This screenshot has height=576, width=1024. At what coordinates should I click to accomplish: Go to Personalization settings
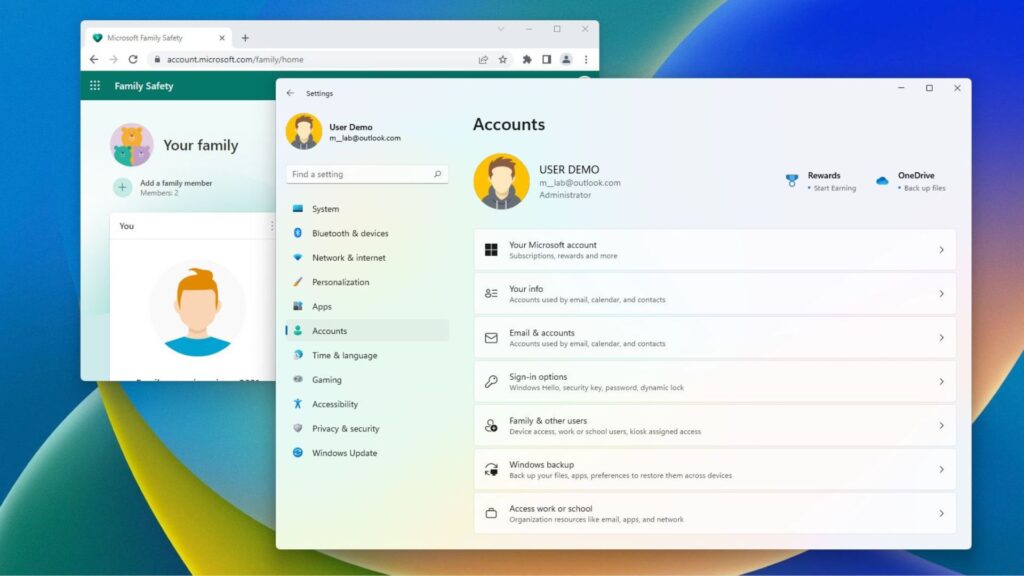click(367, 282)
